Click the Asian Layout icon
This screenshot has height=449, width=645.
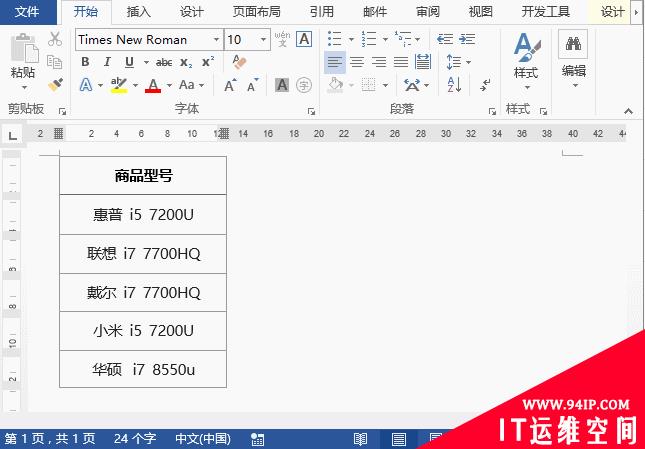[x=412, y=85]
